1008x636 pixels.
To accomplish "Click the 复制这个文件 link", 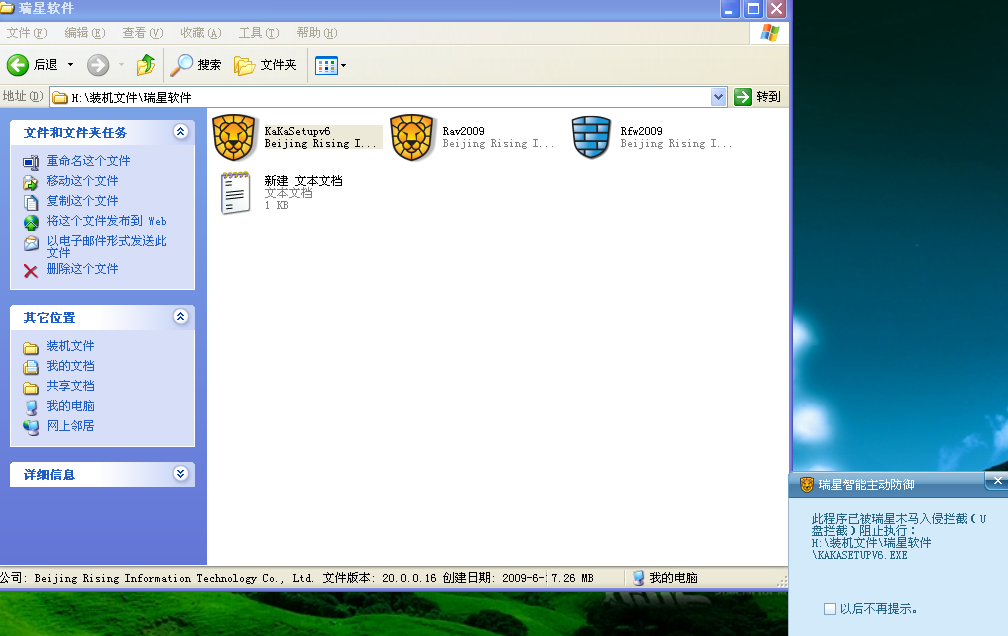I will coord(82,201).
